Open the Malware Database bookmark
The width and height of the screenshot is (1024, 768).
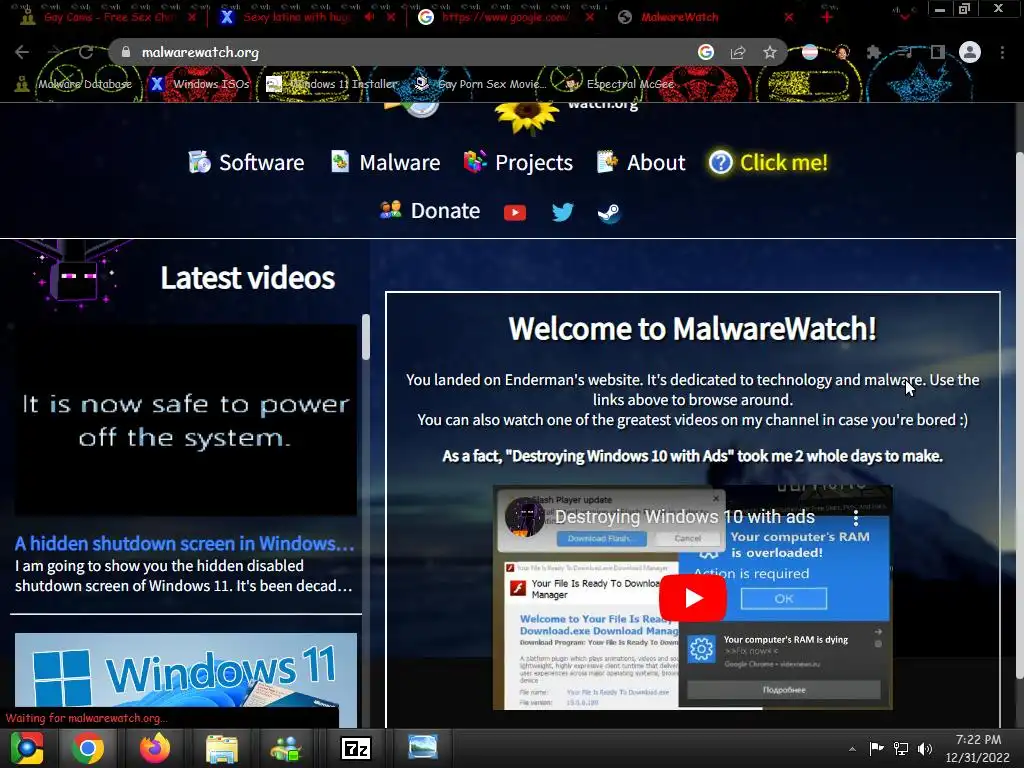(74, 84)
